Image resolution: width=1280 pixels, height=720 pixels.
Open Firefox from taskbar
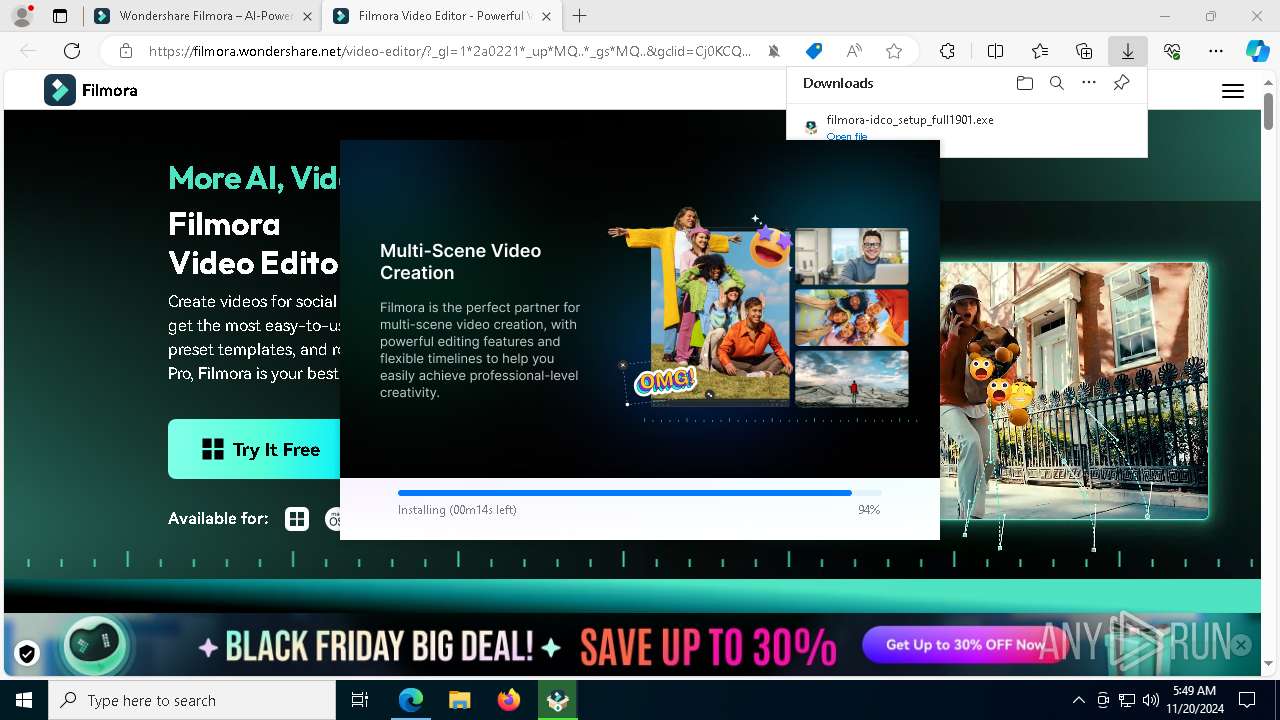point(509,700)
